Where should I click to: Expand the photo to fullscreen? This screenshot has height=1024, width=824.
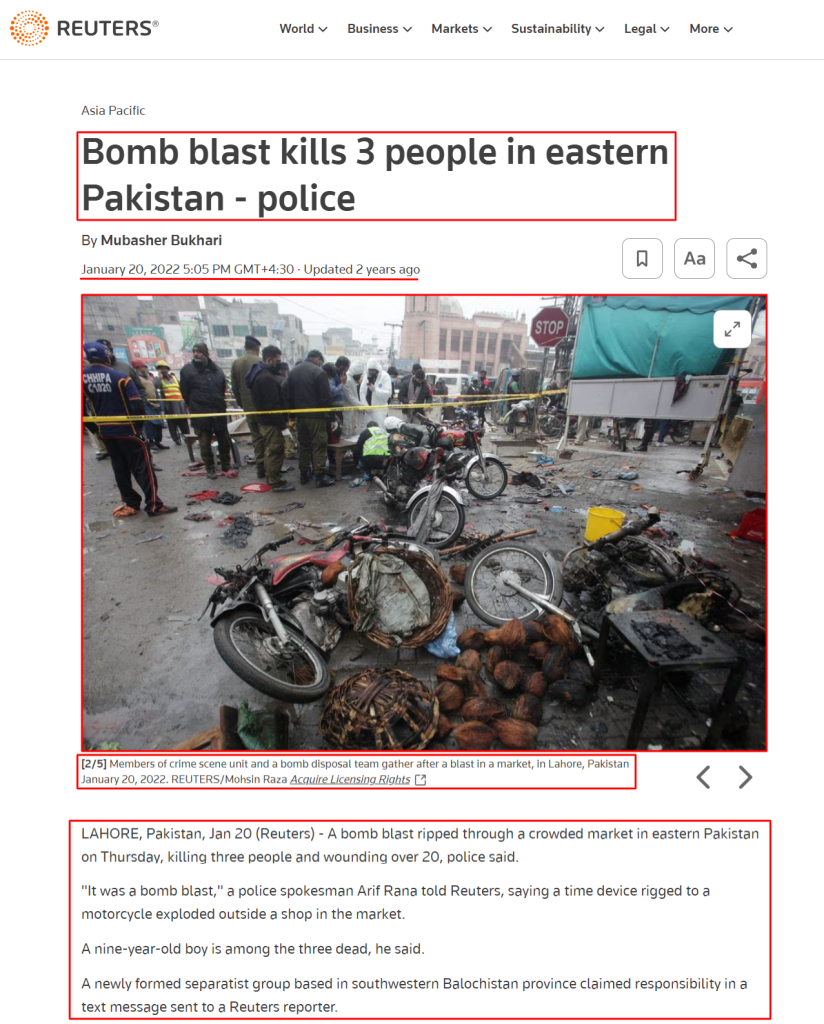[732, 329]
